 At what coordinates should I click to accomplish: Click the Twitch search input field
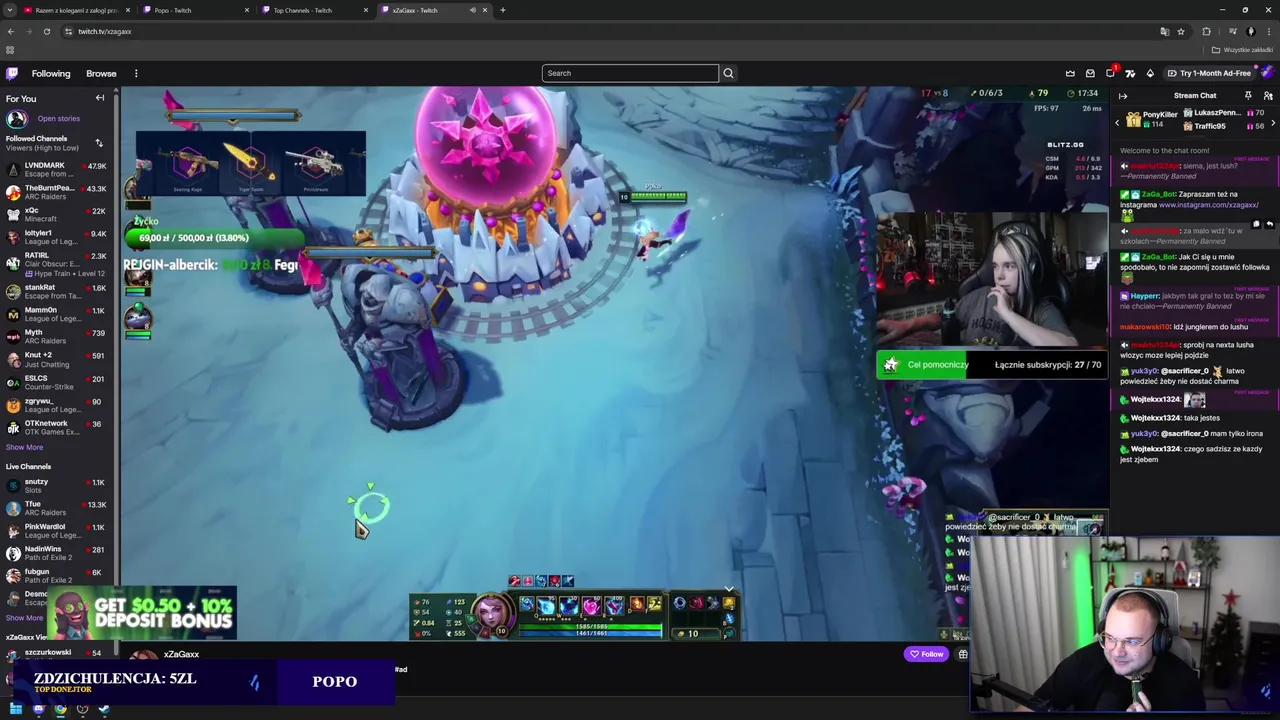(x=630, y=73)
